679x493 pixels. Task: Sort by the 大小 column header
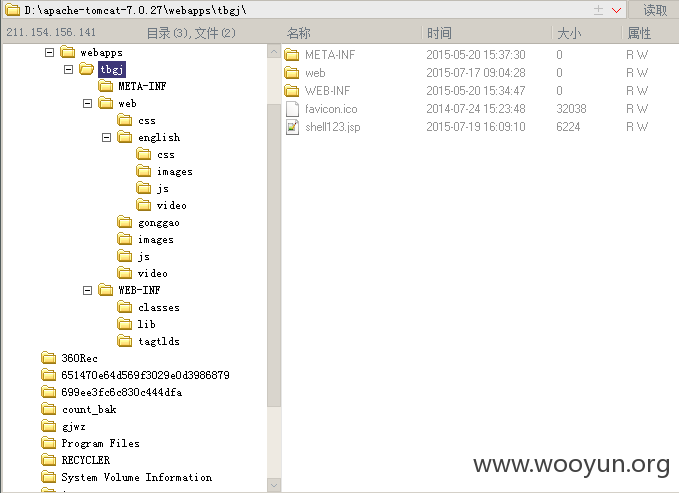click(x=569, y=33)
